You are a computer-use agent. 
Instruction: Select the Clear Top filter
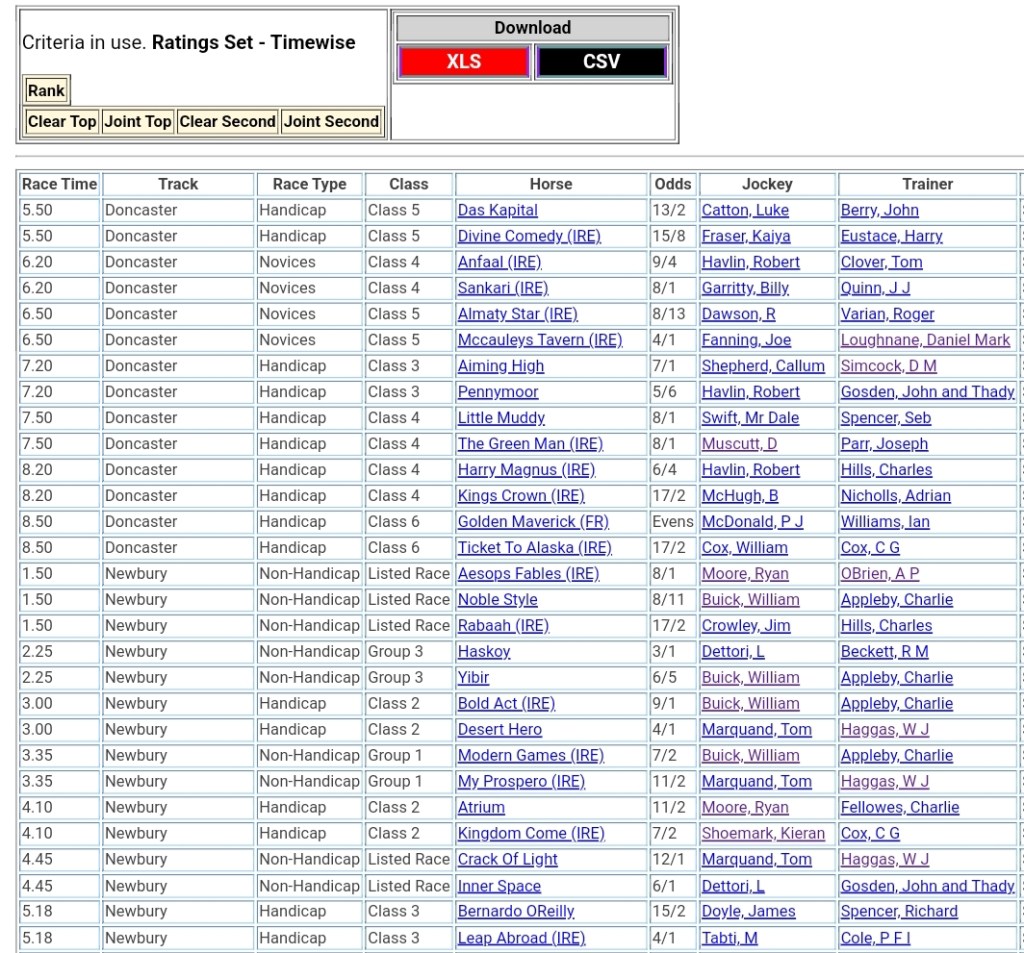[x=62, y=122]
